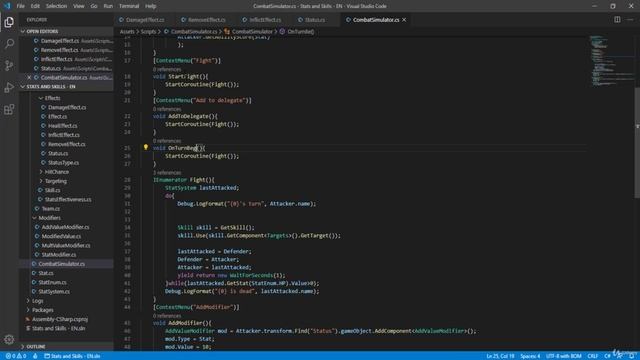The width and height of the screenshot is (640, 360).
Task: Open Team.cs in the file tree
Action: coord(51,209)
